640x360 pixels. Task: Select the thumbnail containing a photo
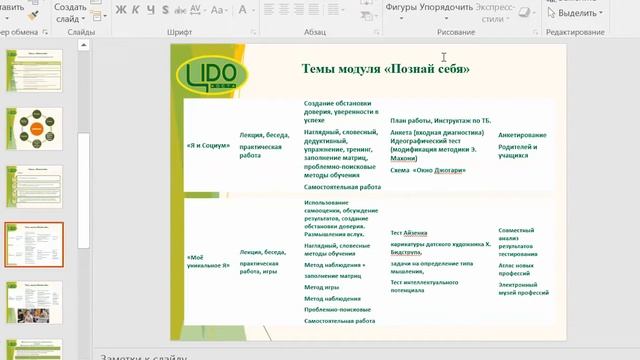(x=35, y=302)
